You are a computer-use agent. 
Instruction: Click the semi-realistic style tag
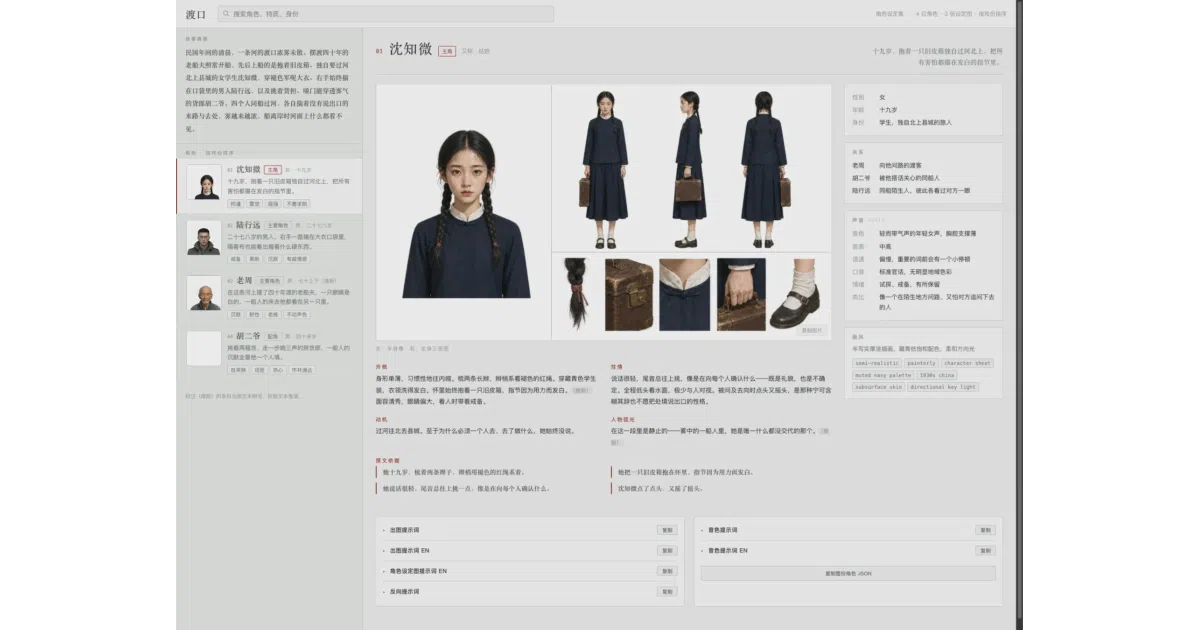click(877, 363)
